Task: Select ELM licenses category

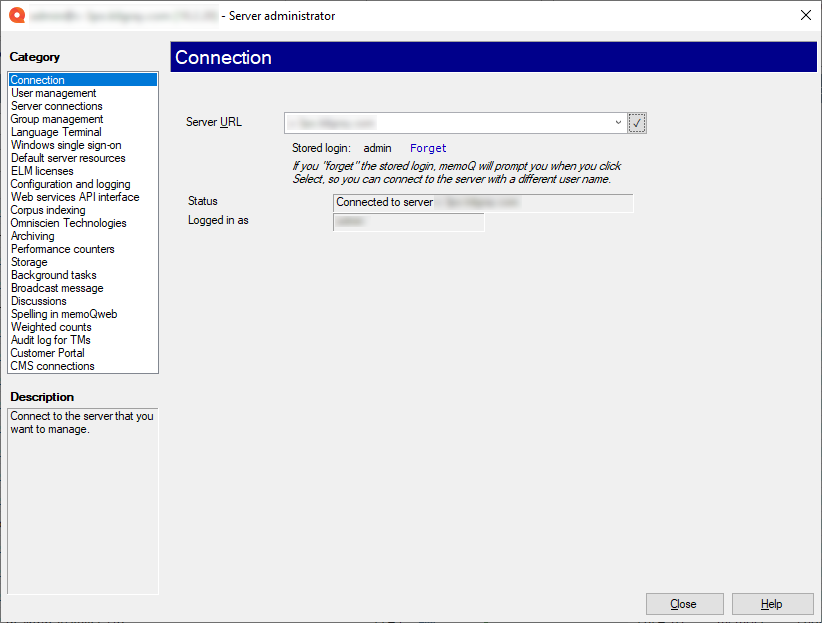Action: (x=83, y=171)
